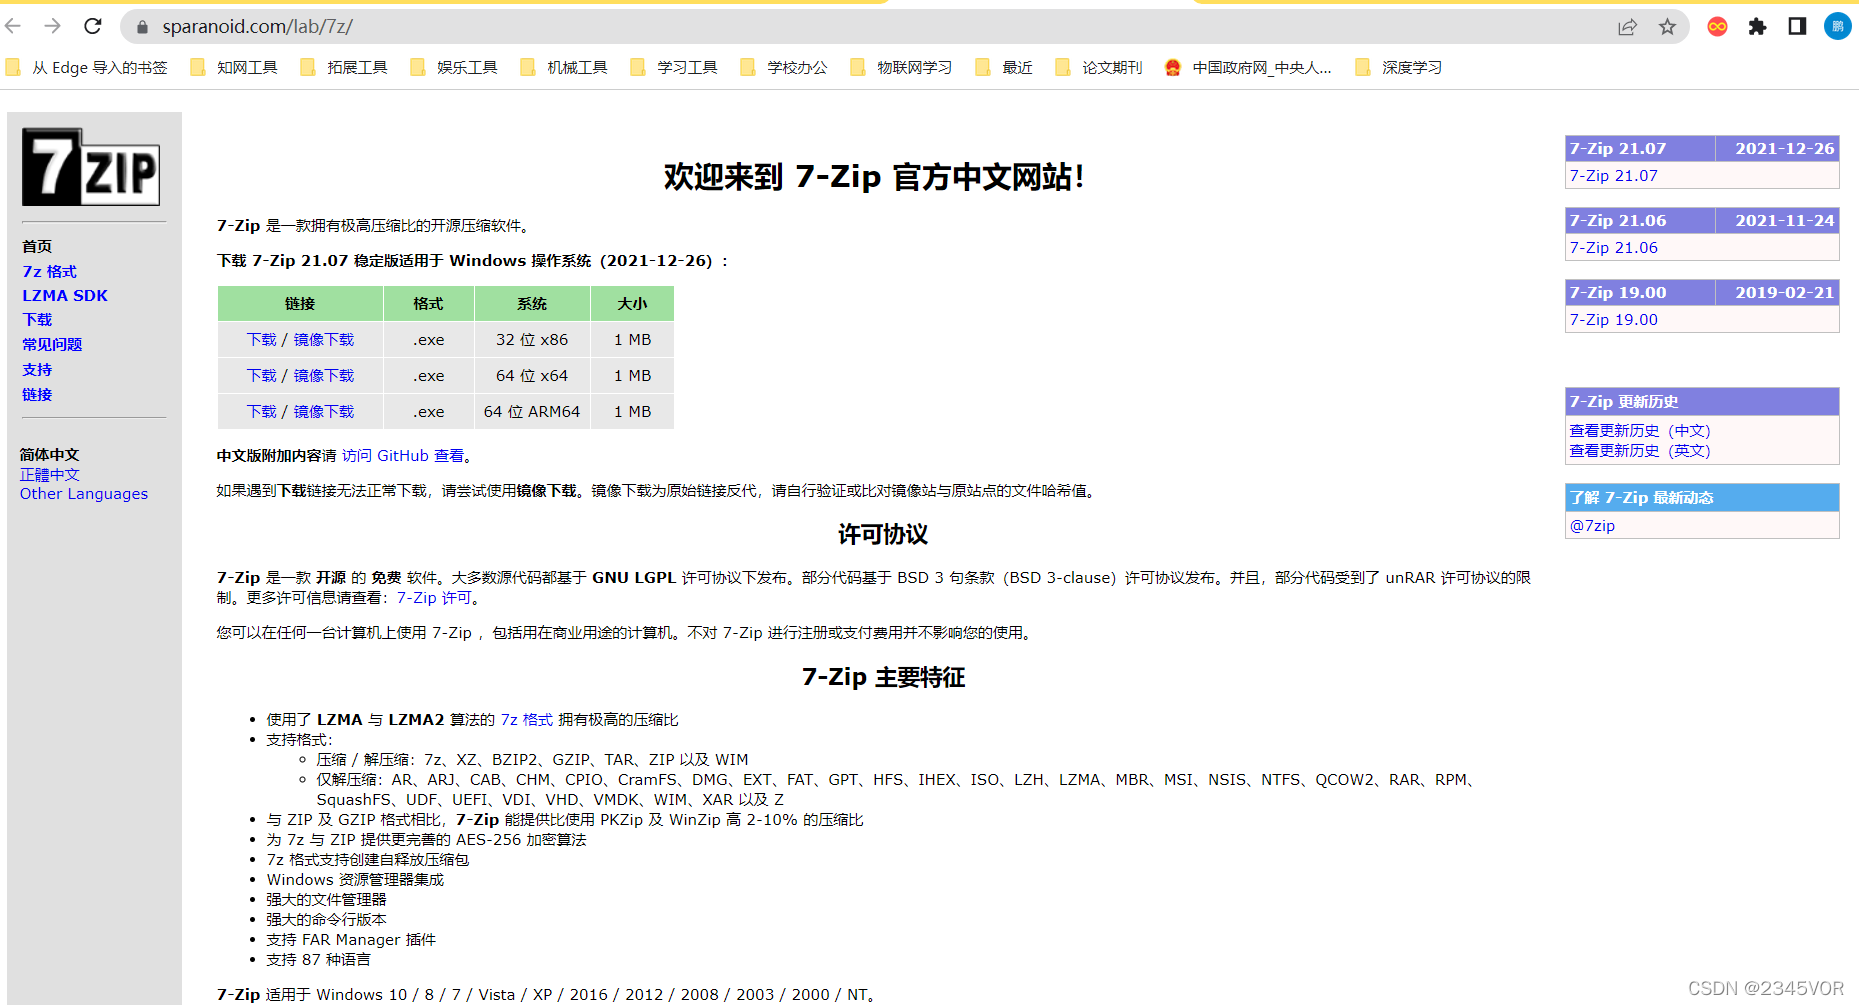Open the LZMA SDK sidebar link

coord(65,295)
